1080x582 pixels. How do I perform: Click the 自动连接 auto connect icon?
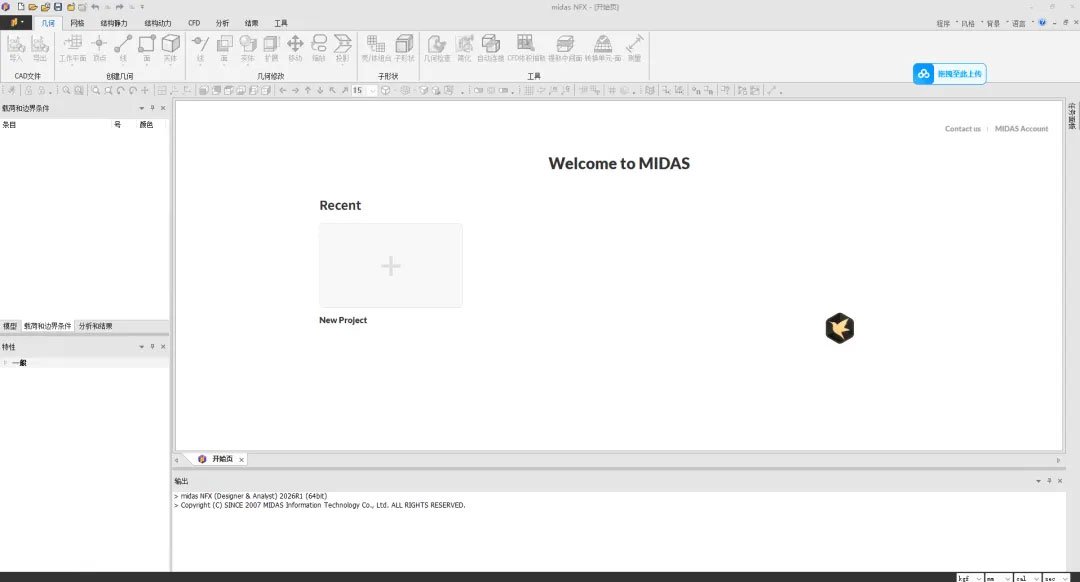(x=490, y=48)
